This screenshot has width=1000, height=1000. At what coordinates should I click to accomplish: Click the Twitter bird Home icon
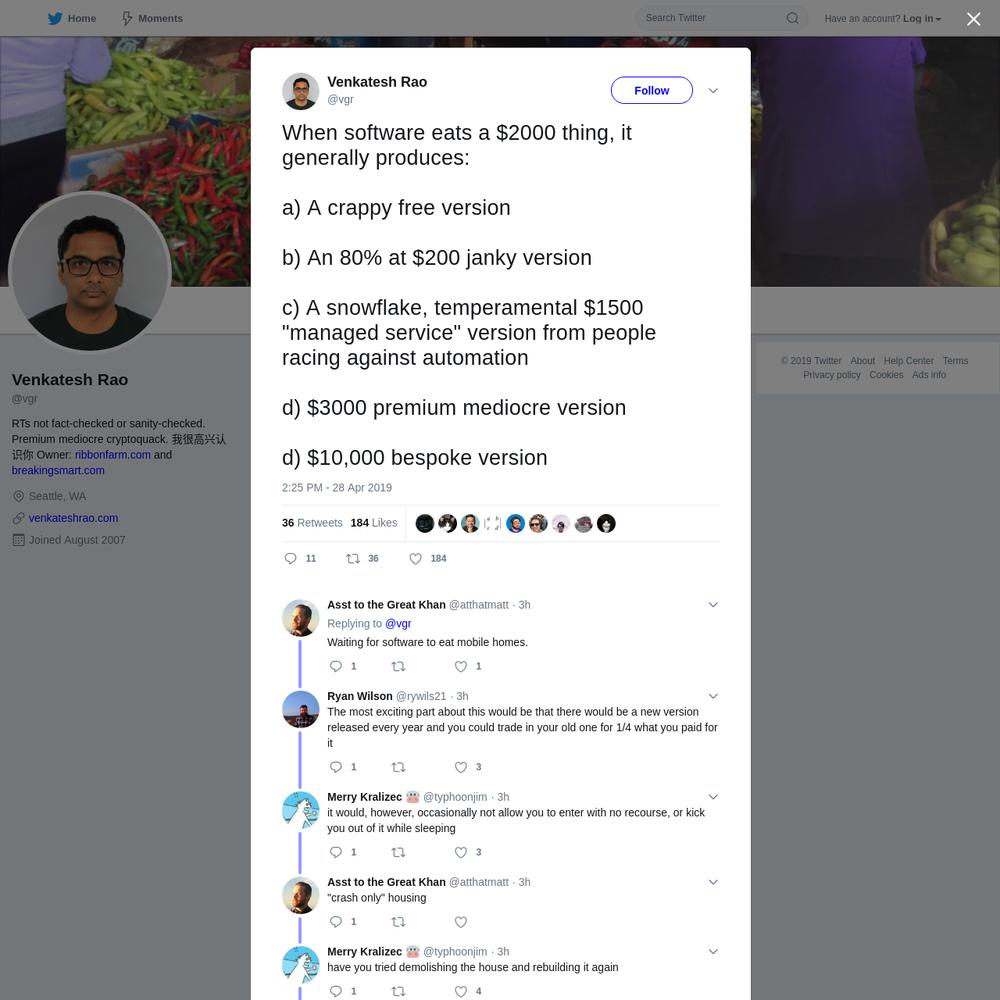(x=55, y=18)
